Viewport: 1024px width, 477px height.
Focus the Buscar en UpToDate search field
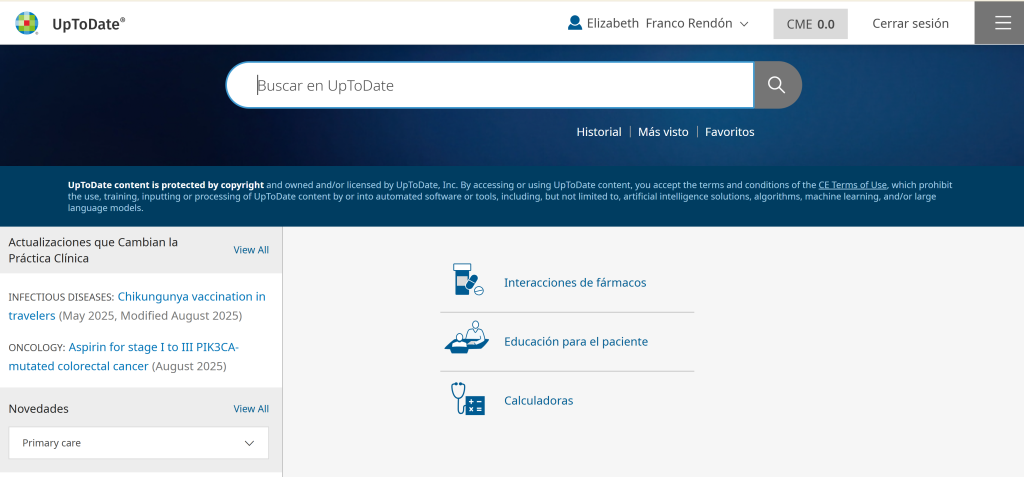pos(490,85)
